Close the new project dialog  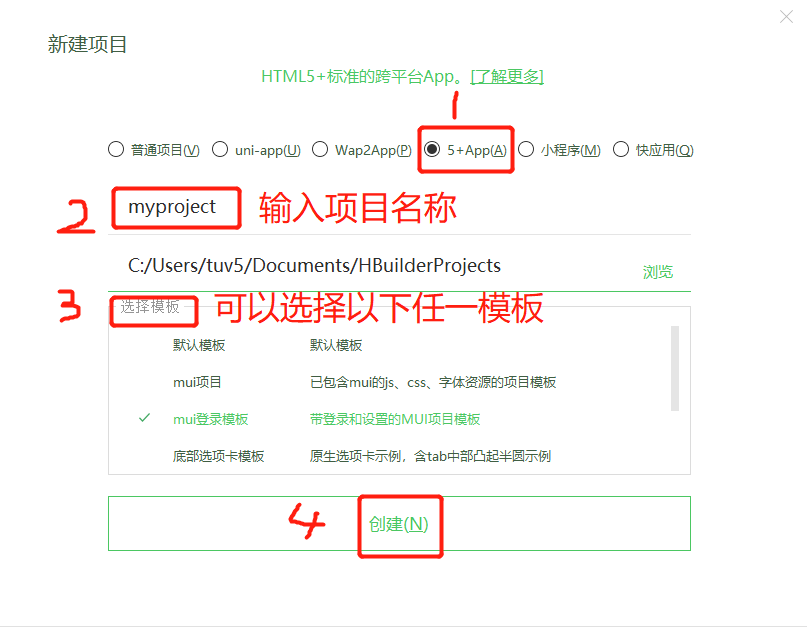(x=786, y=16)
